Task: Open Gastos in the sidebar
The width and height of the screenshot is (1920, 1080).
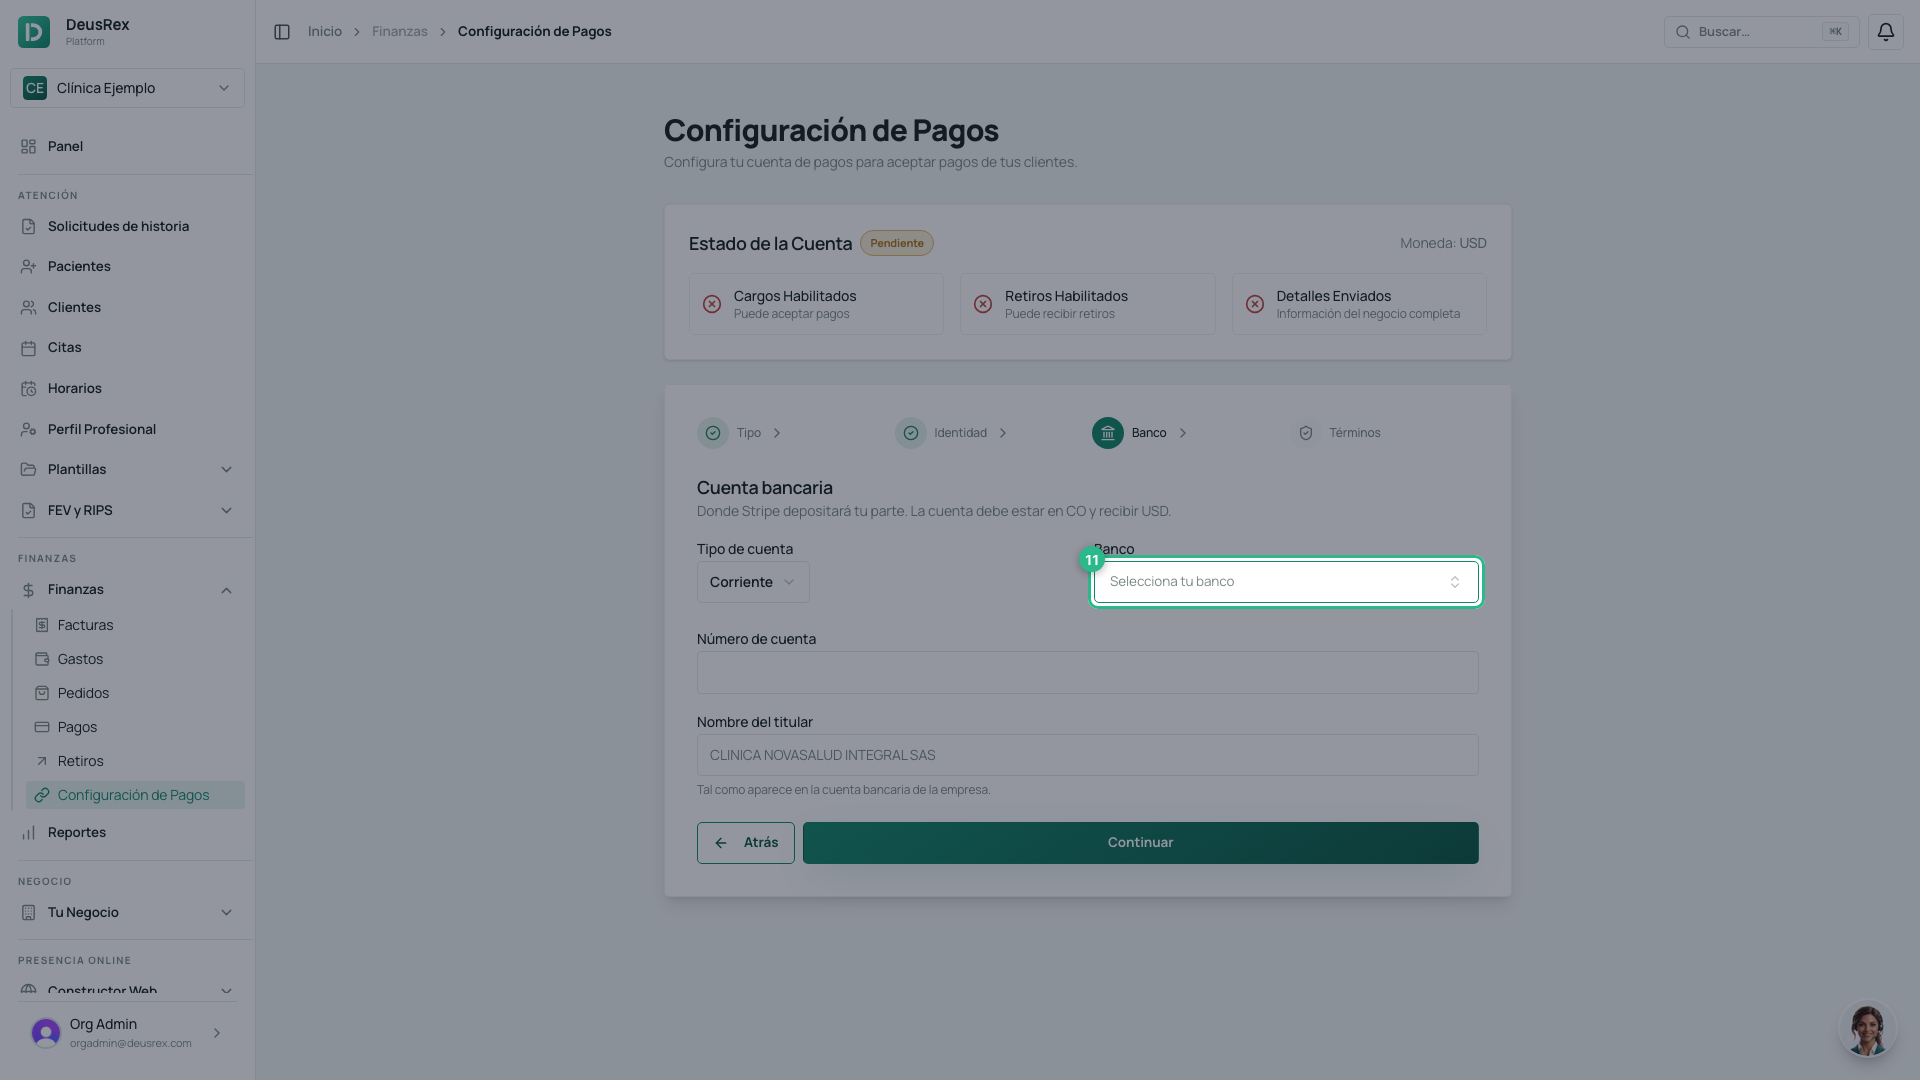Action: tap(135, 659)
